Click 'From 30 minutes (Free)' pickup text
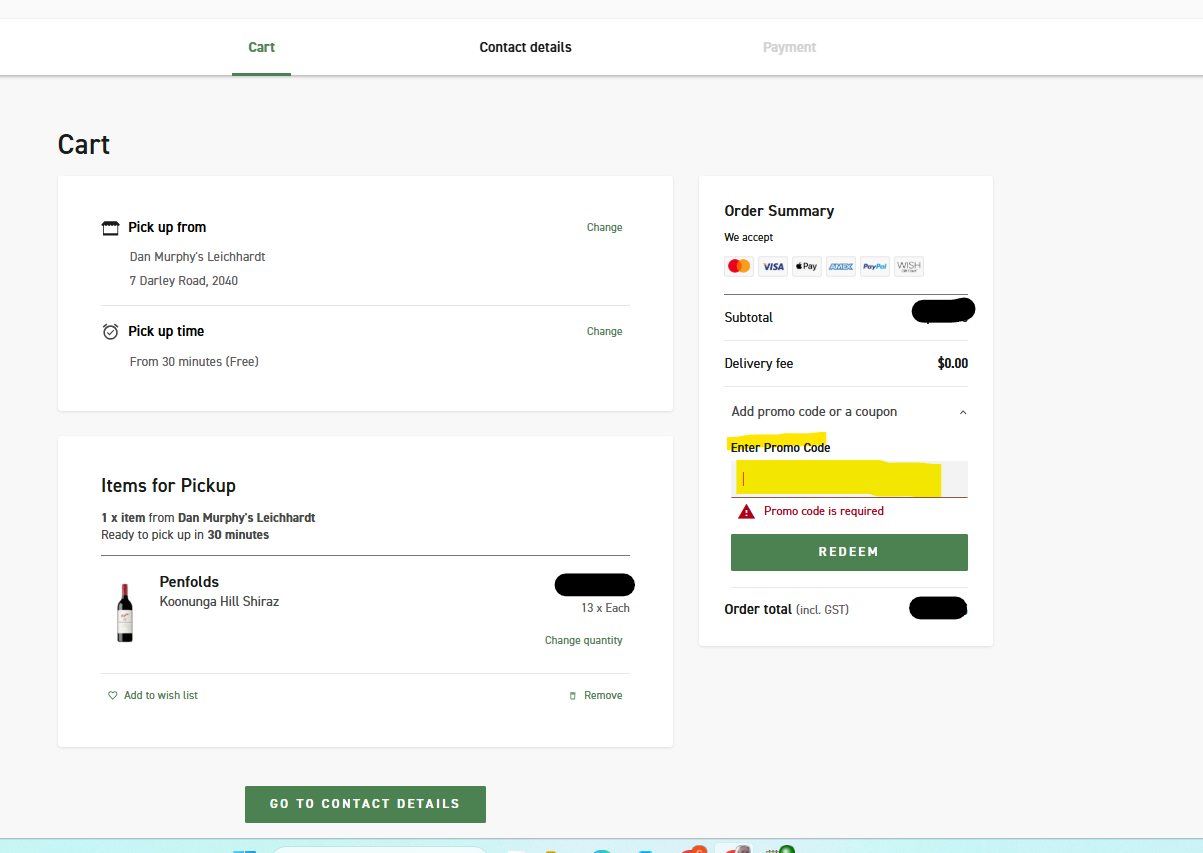This screenshot has height=853, width=1203. tap(194, 362)
